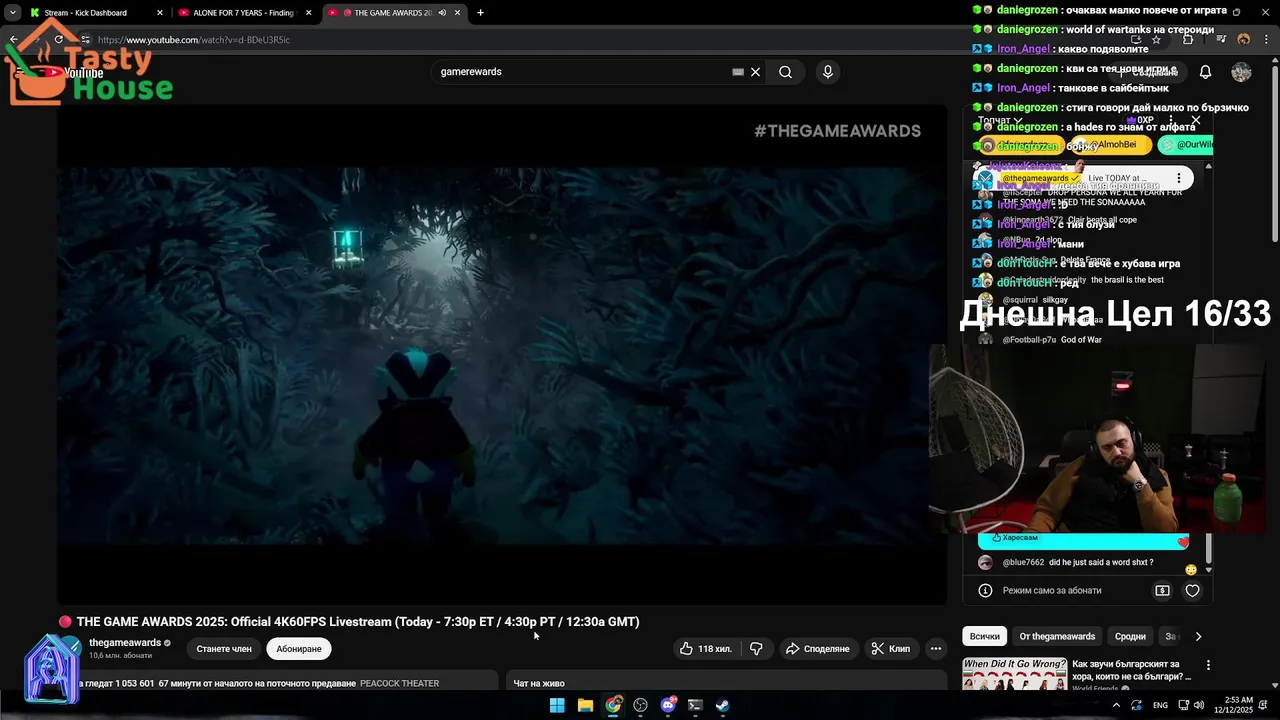The width and height of the screenshot is (1280, 720).
Task: Open pinned thegameawards message options
Action: [x=1179, y=178]
